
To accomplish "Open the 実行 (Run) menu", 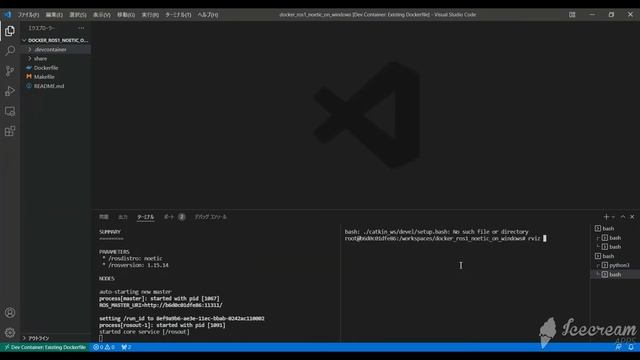I will click(150, 15).
